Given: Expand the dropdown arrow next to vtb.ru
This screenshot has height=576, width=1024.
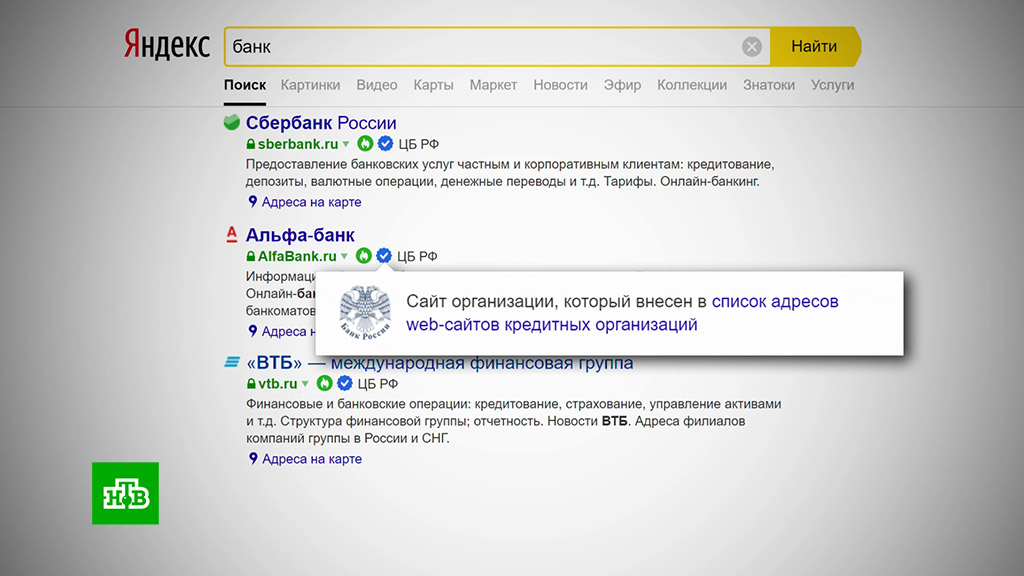Looking at the screenshot, I should [x=305, y=383].
